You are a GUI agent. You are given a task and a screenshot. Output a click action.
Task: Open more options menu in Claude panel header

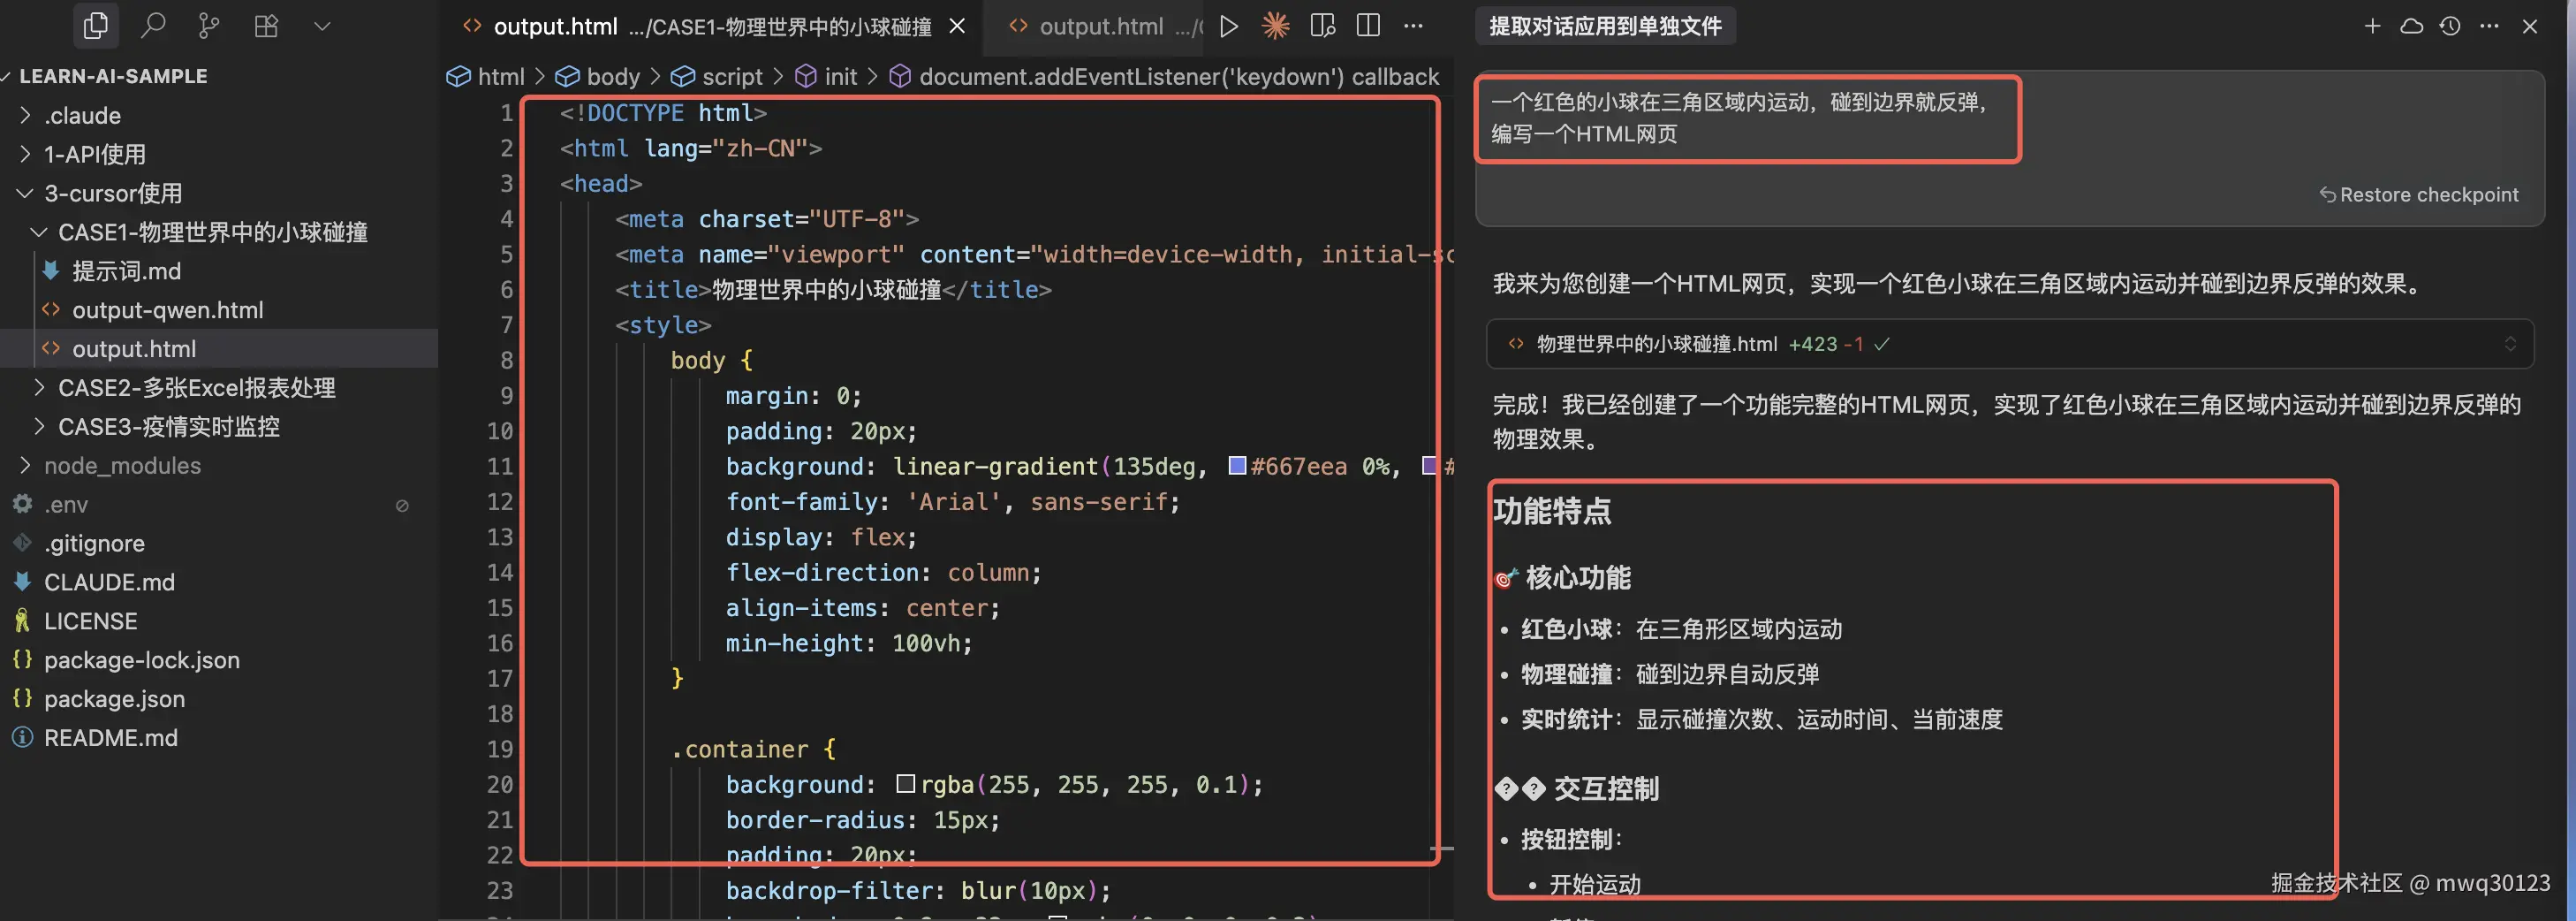[x=2491, y=26]
